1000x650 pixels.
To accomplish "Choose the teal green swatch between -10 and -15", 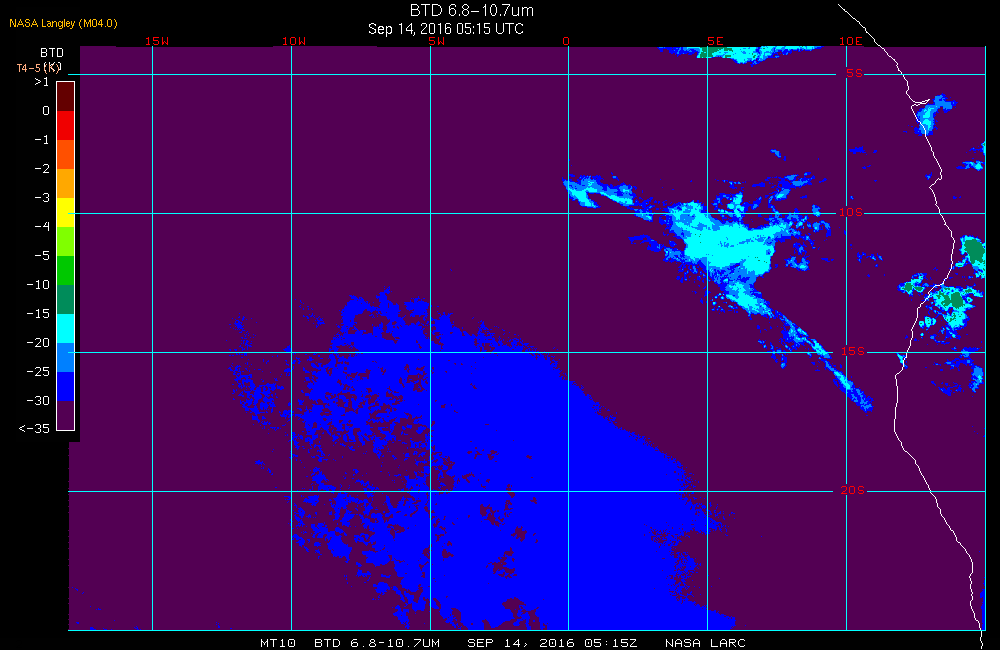I will click(66, 299).
